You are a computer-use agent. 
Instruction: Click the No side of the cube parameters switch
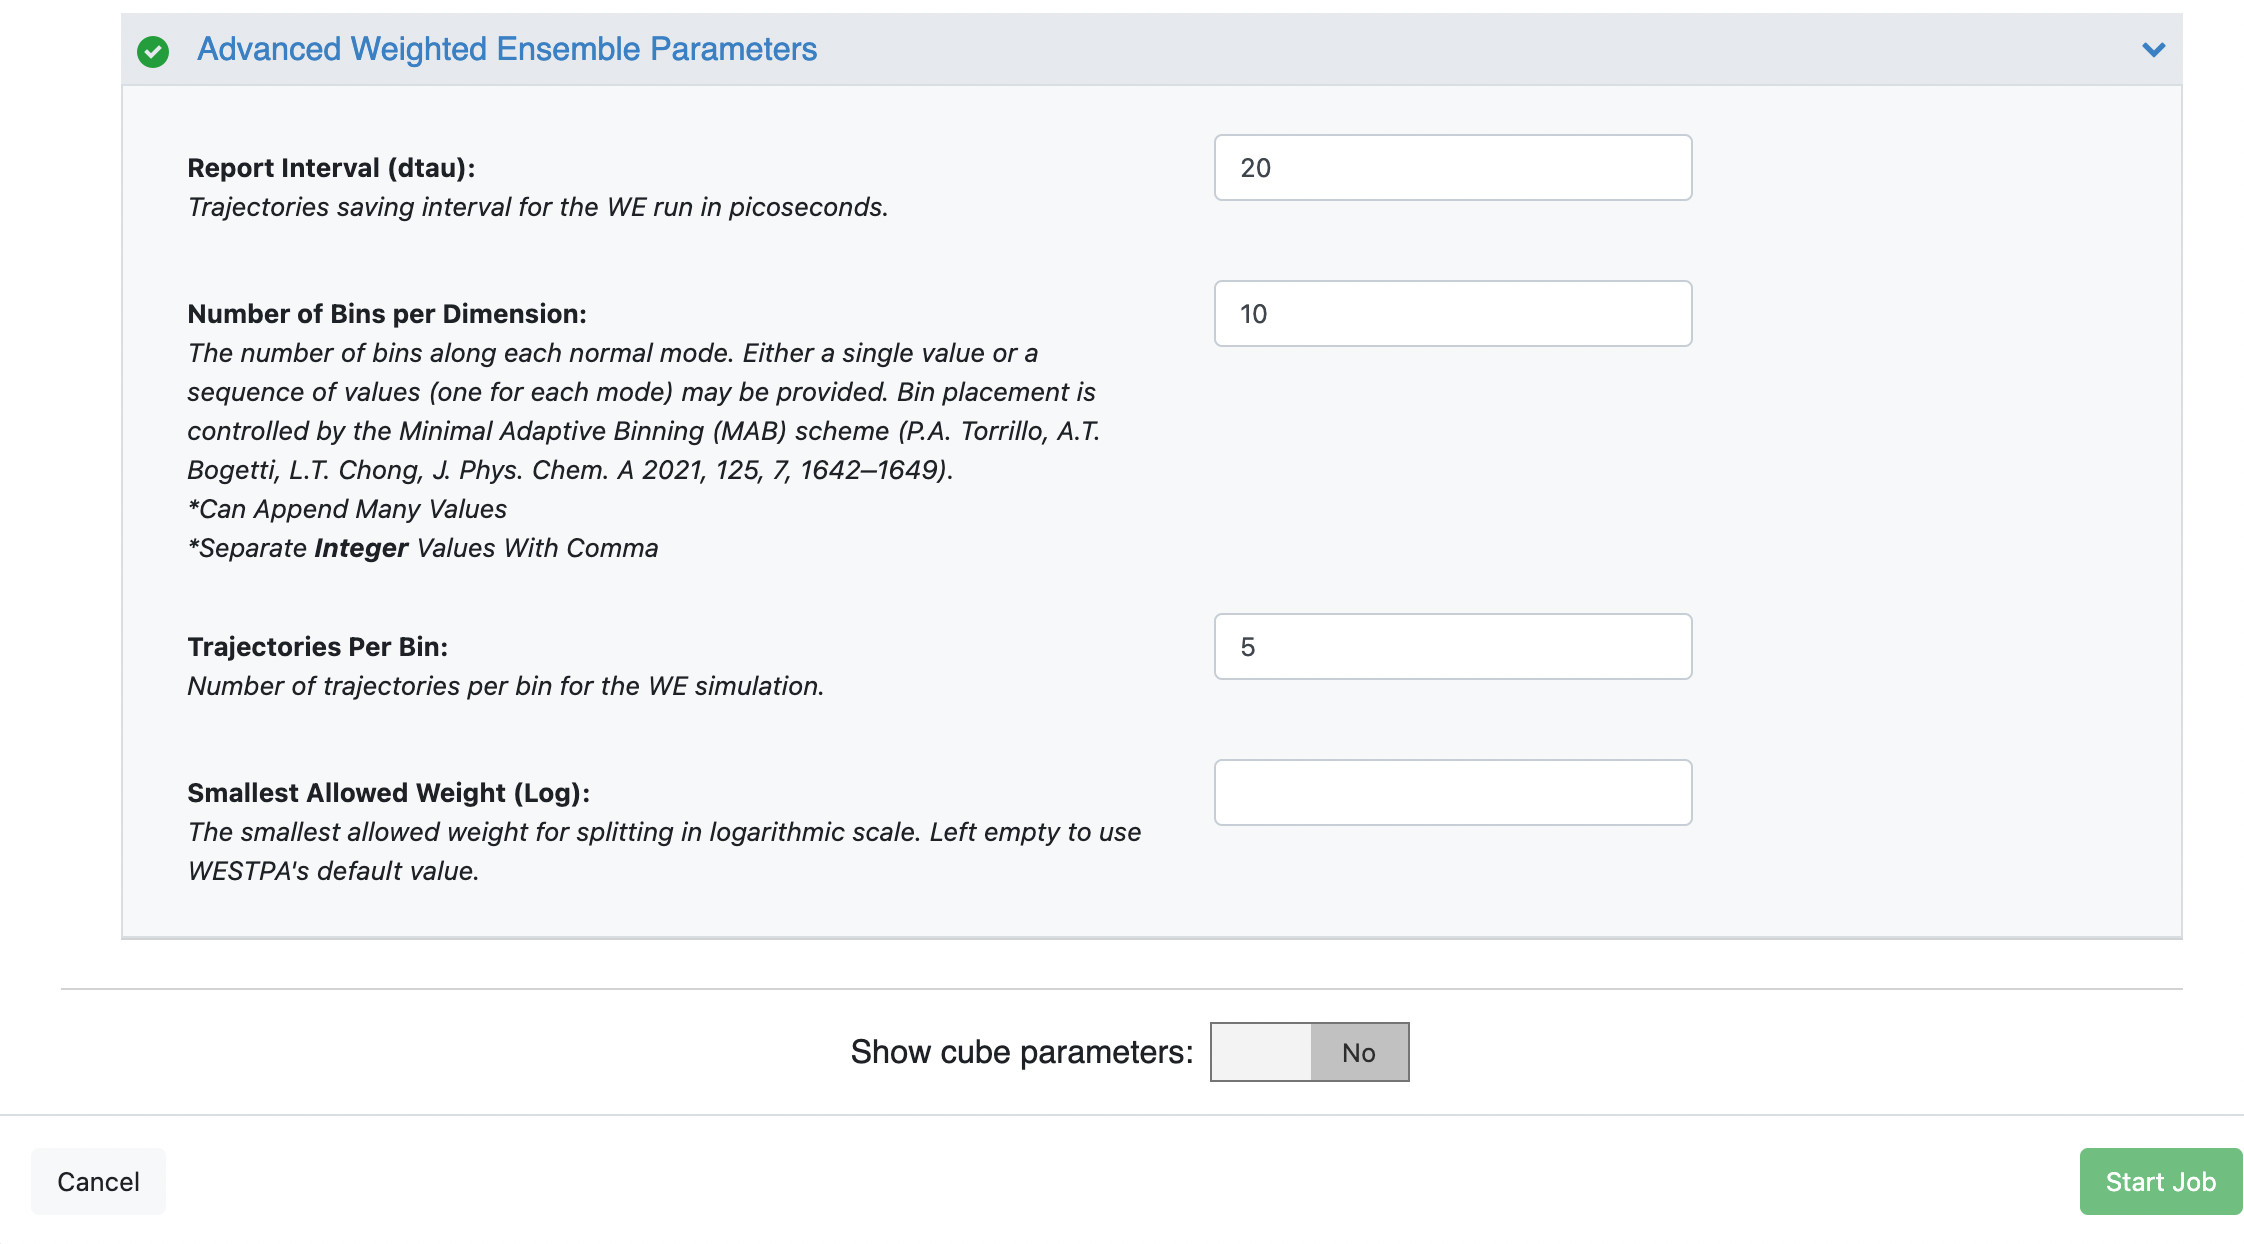(1358, 1051)
